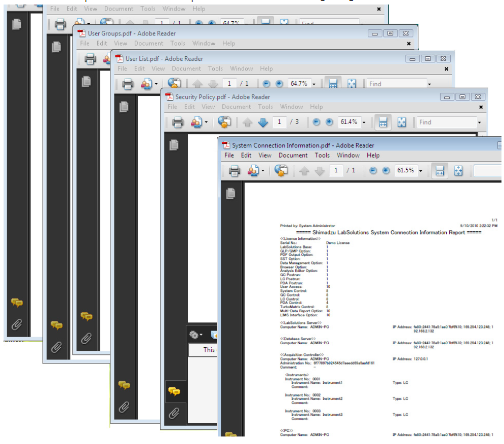504x444 pixels.
Task: Open Find options dropdown in Security Policy window
Action: click(x=480, y=123)
